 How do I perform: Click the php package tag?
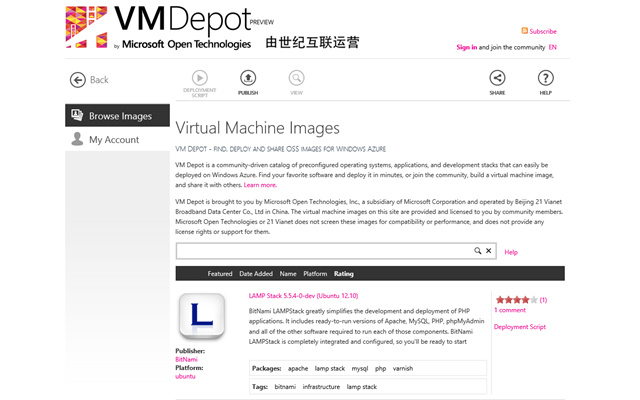click(380, 369)
